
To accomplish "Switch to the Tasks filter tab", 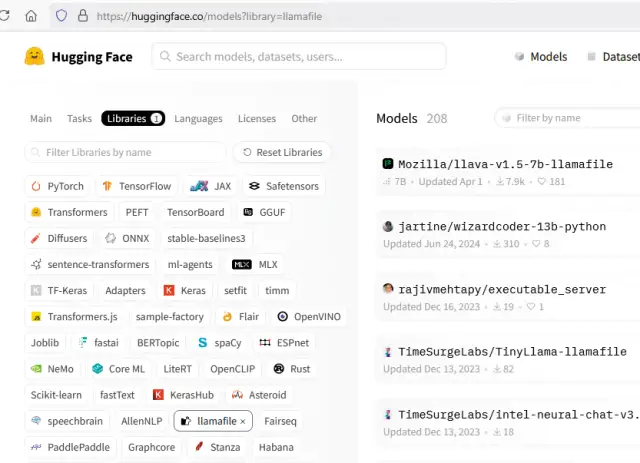I will click(x=80, y=118).
